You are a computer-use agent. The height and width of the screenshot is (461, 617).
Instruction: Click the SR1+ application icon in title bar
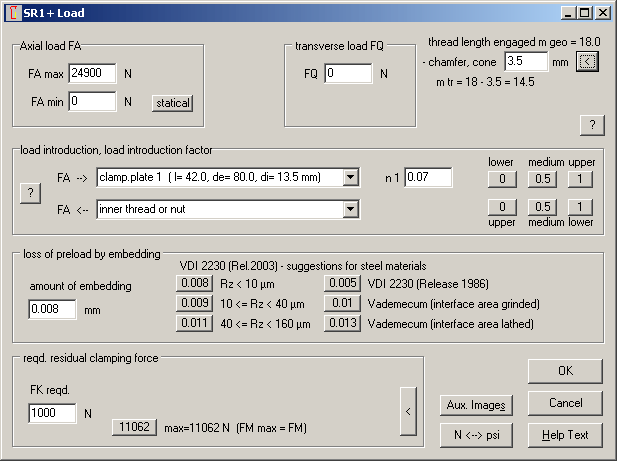[x=11, y=13]
